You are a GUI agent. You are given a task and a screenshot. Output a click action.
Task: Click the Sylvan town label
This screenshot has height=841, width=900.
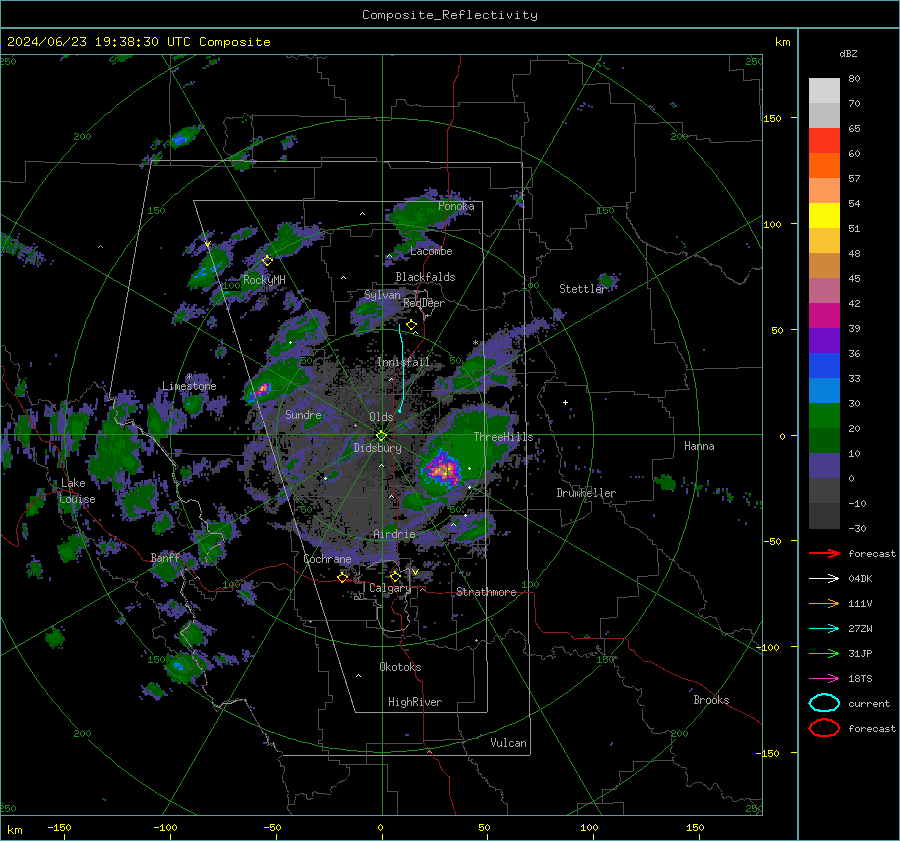tap(382, 295)
